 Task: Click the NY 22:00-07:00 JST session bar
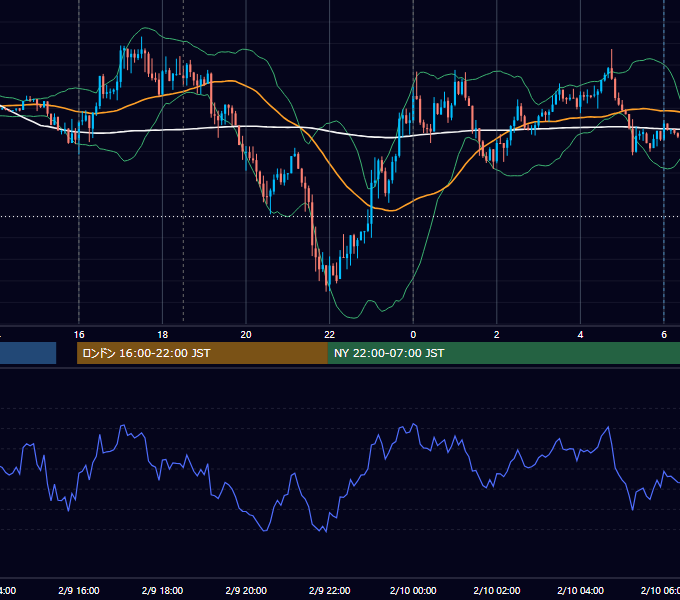pyautogui.click(x=503, y=353)
